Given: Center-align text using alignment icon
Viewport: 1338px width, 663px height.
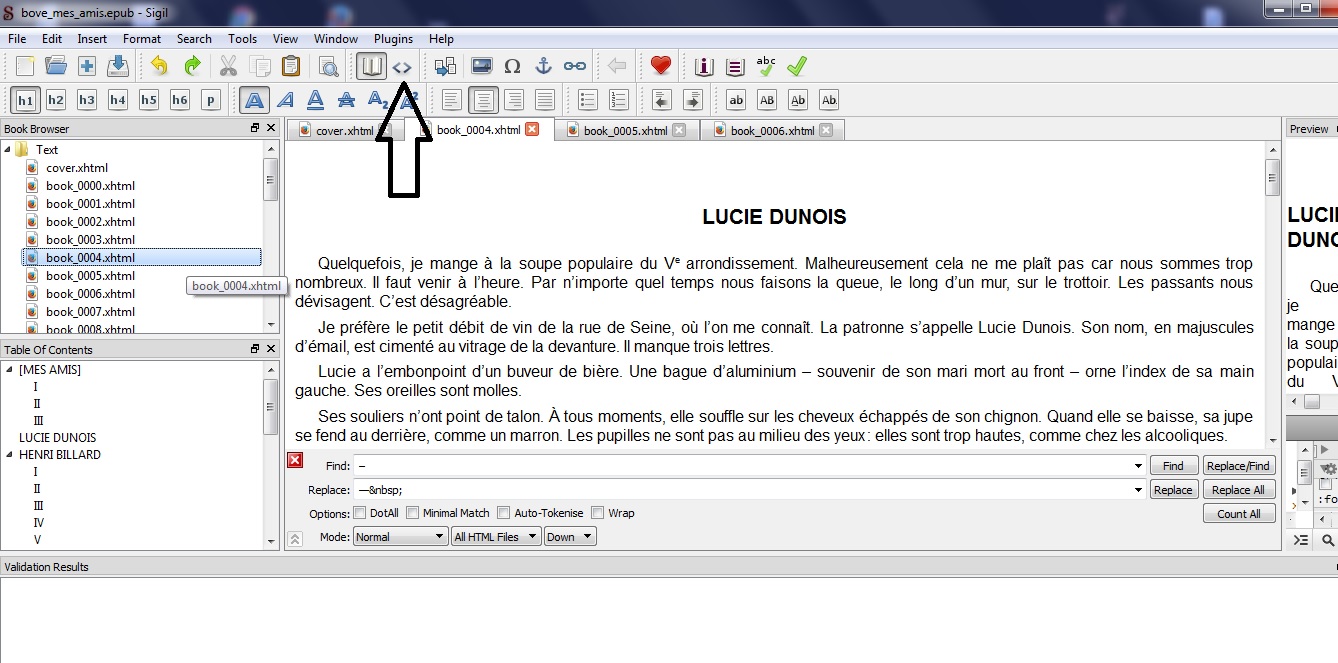Looking at the screenshot, I should point(484,100).
